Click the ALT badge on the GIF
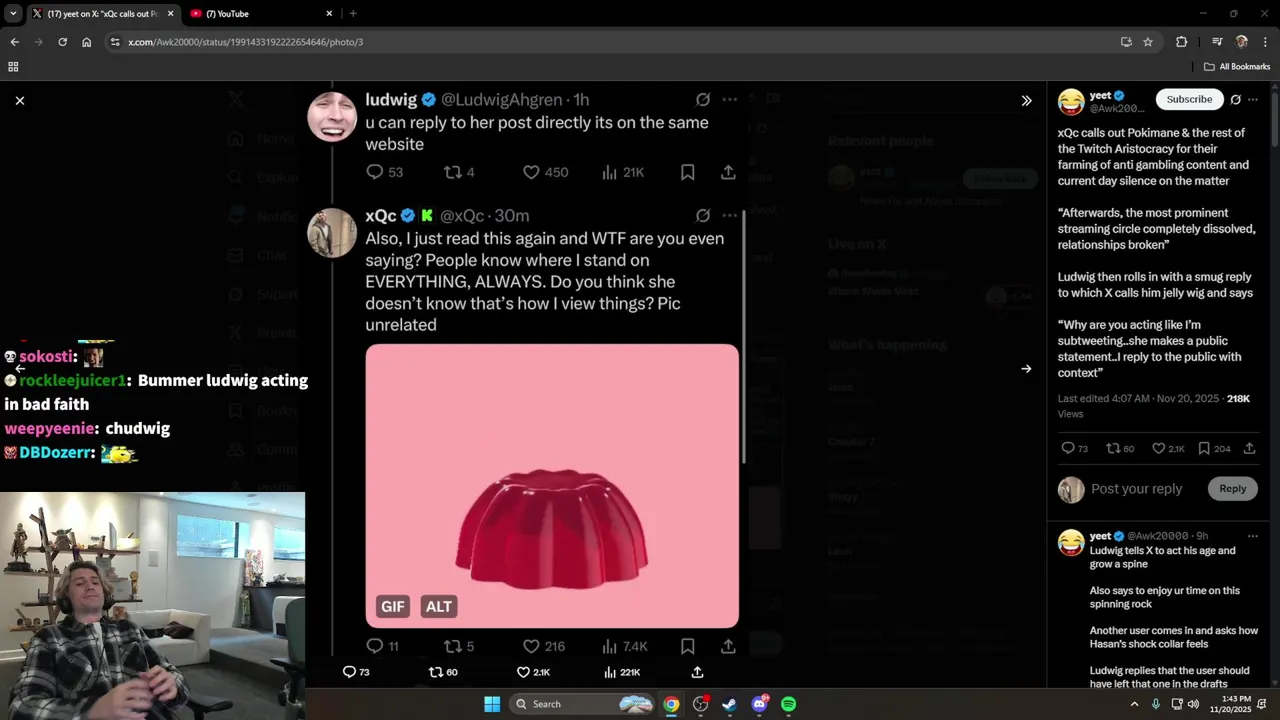This screenshot has height=720, width=1280. [x=439, y=606]
